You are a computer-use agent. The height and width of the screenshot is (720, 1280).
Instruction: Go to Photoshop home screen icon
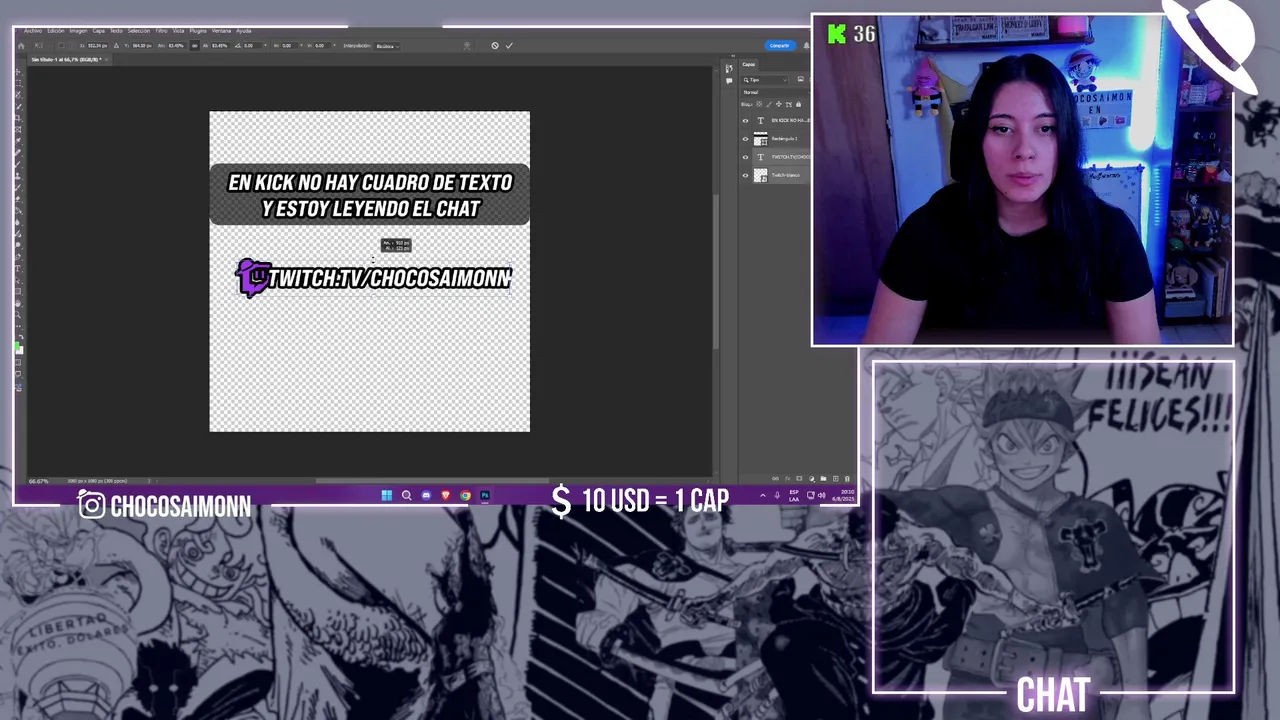pyautogui.click(x=21, y=46)
